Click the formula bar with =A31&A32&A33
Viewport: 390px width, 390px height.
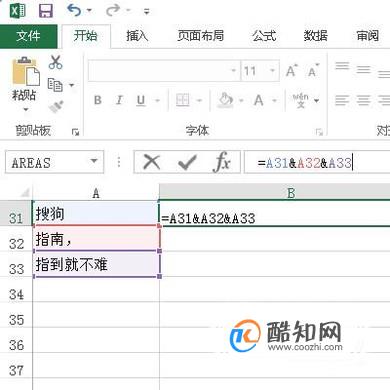click(317, 163)
